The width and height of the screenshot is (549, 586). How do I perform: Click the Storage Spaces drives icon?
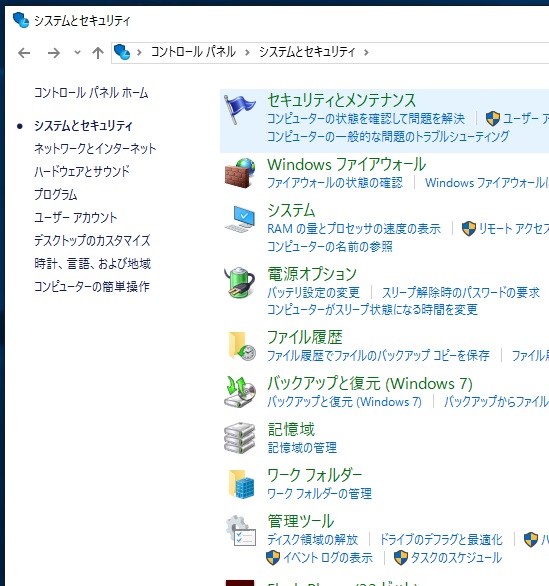tap(240, 438)
